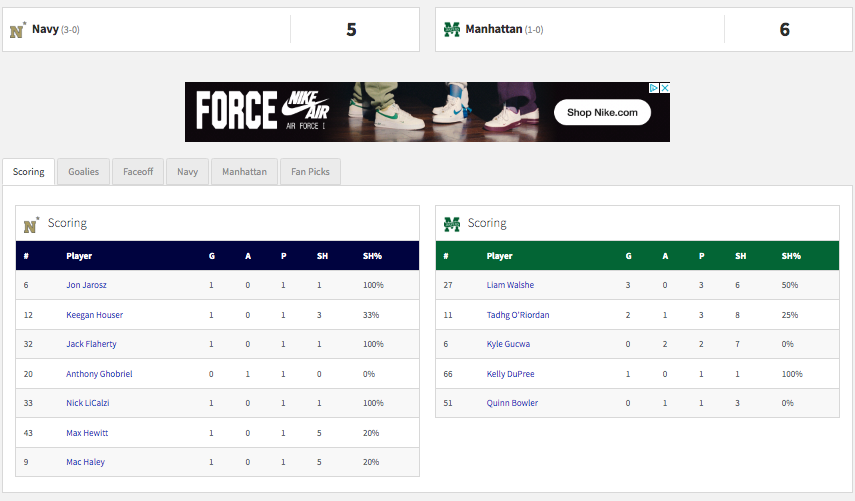Switch to the Faceoff tab
The image size is (855, 501).
pos(138,172)
